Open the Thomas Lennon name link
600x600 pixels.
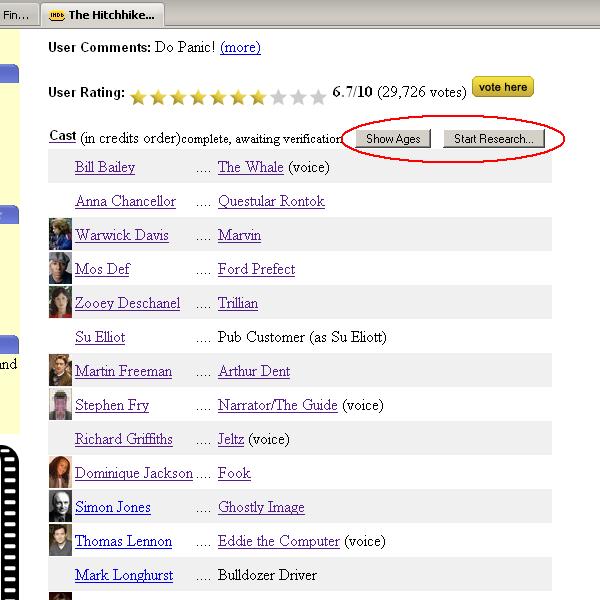tap(123, 541)
